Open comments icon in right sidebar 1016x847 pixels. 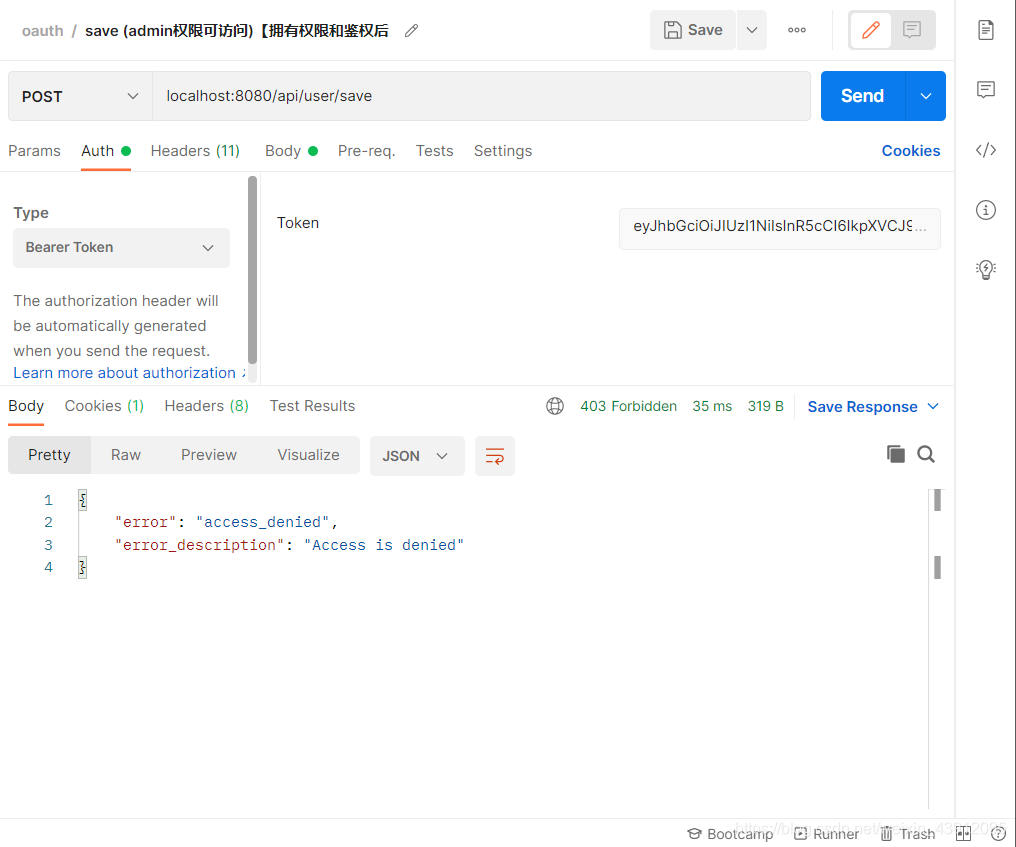pyautogui.click(x=986, y=89)
